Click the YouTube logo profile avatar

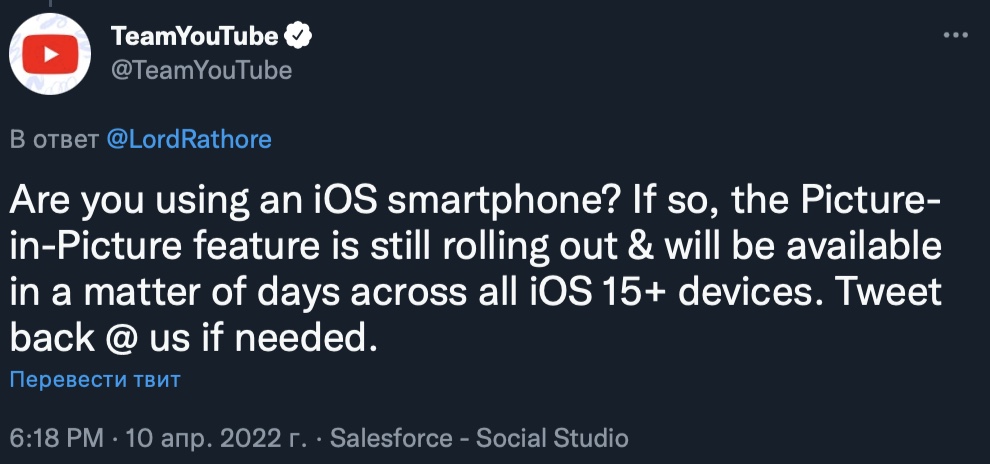click(50, 53)
